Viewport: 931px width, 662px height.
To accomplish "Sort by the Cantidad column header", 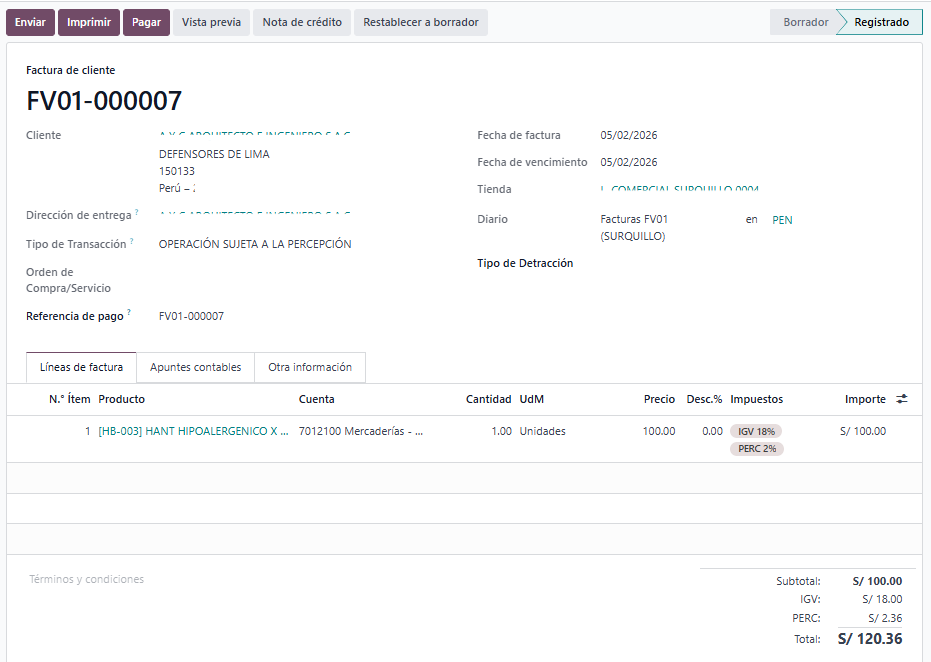I will pos(488,399).
